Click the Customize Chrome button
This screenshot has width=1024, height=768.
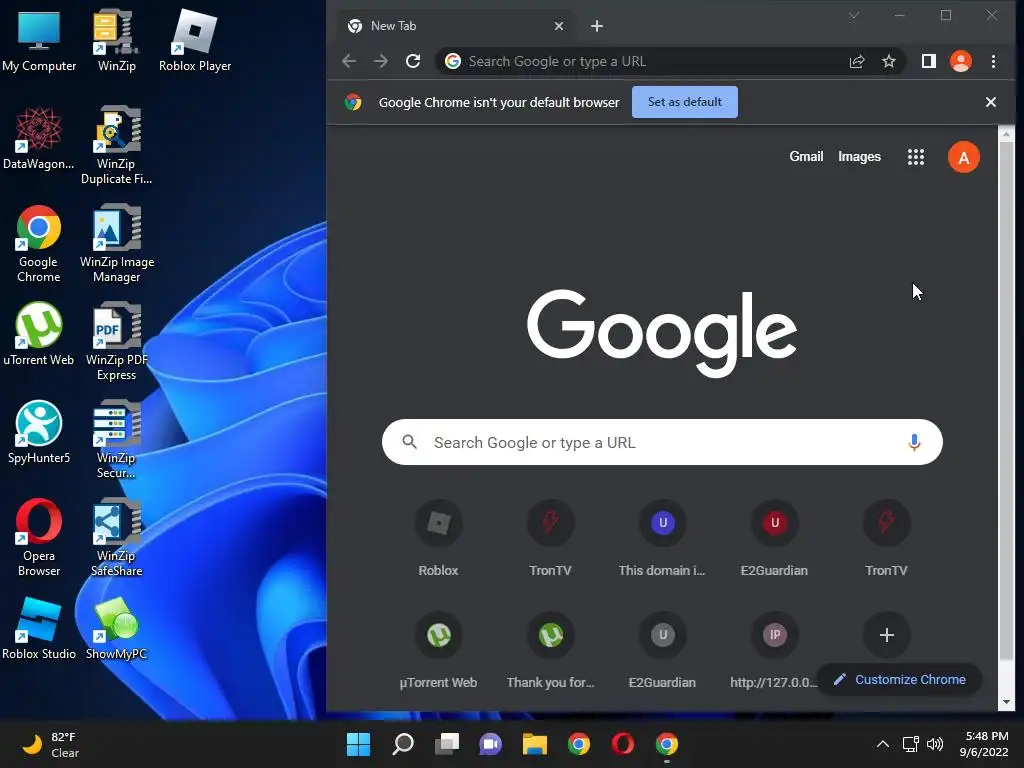point(899,680)
